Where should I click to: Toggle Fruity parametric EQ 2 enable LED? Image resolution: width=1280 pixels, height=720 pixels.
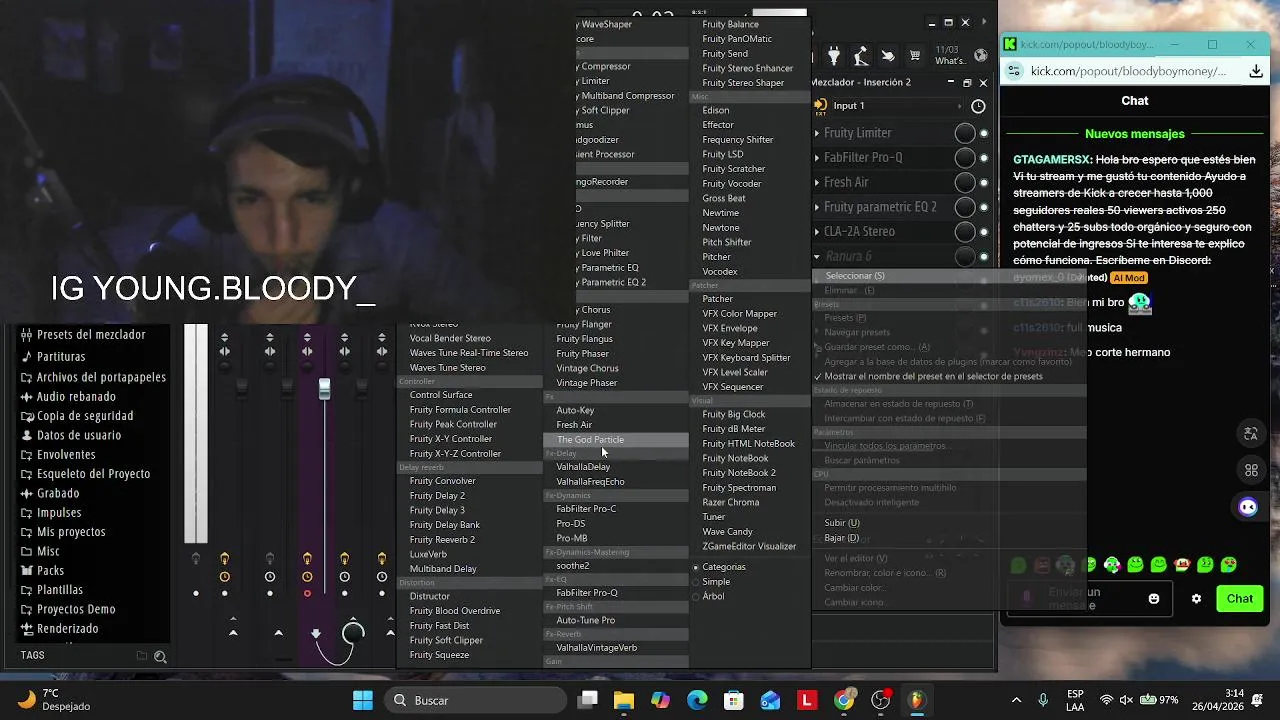(984, 207)
